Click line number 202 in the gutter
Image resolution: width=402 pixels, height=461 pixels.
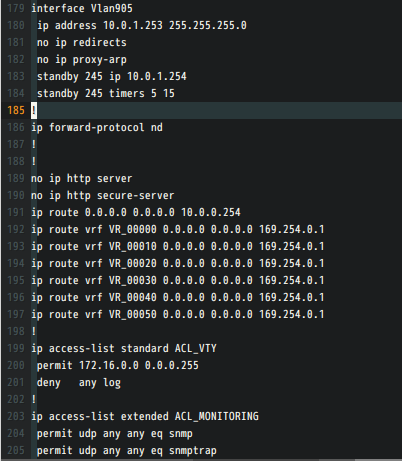click(16, 399)
